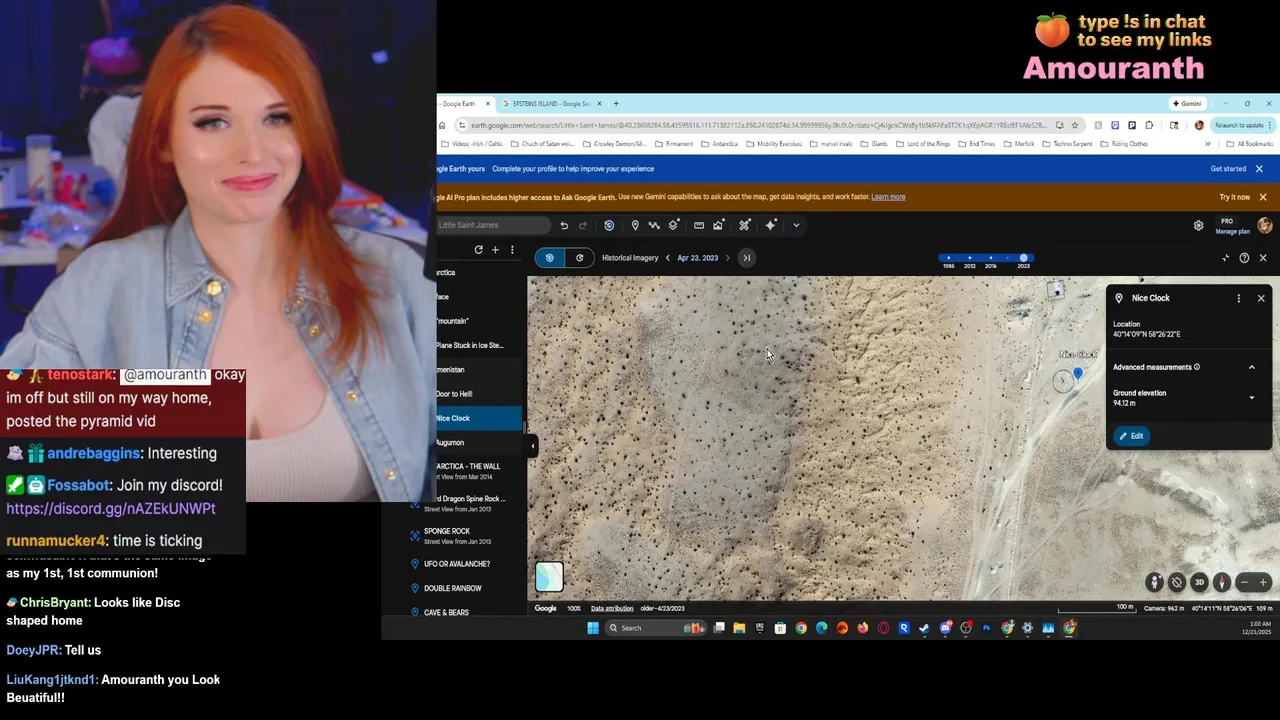Image resolution: width=1280 pixels, height=720 pixels.
Task: Open help icon in historical imagery bar
Action: coord(1244,258)
